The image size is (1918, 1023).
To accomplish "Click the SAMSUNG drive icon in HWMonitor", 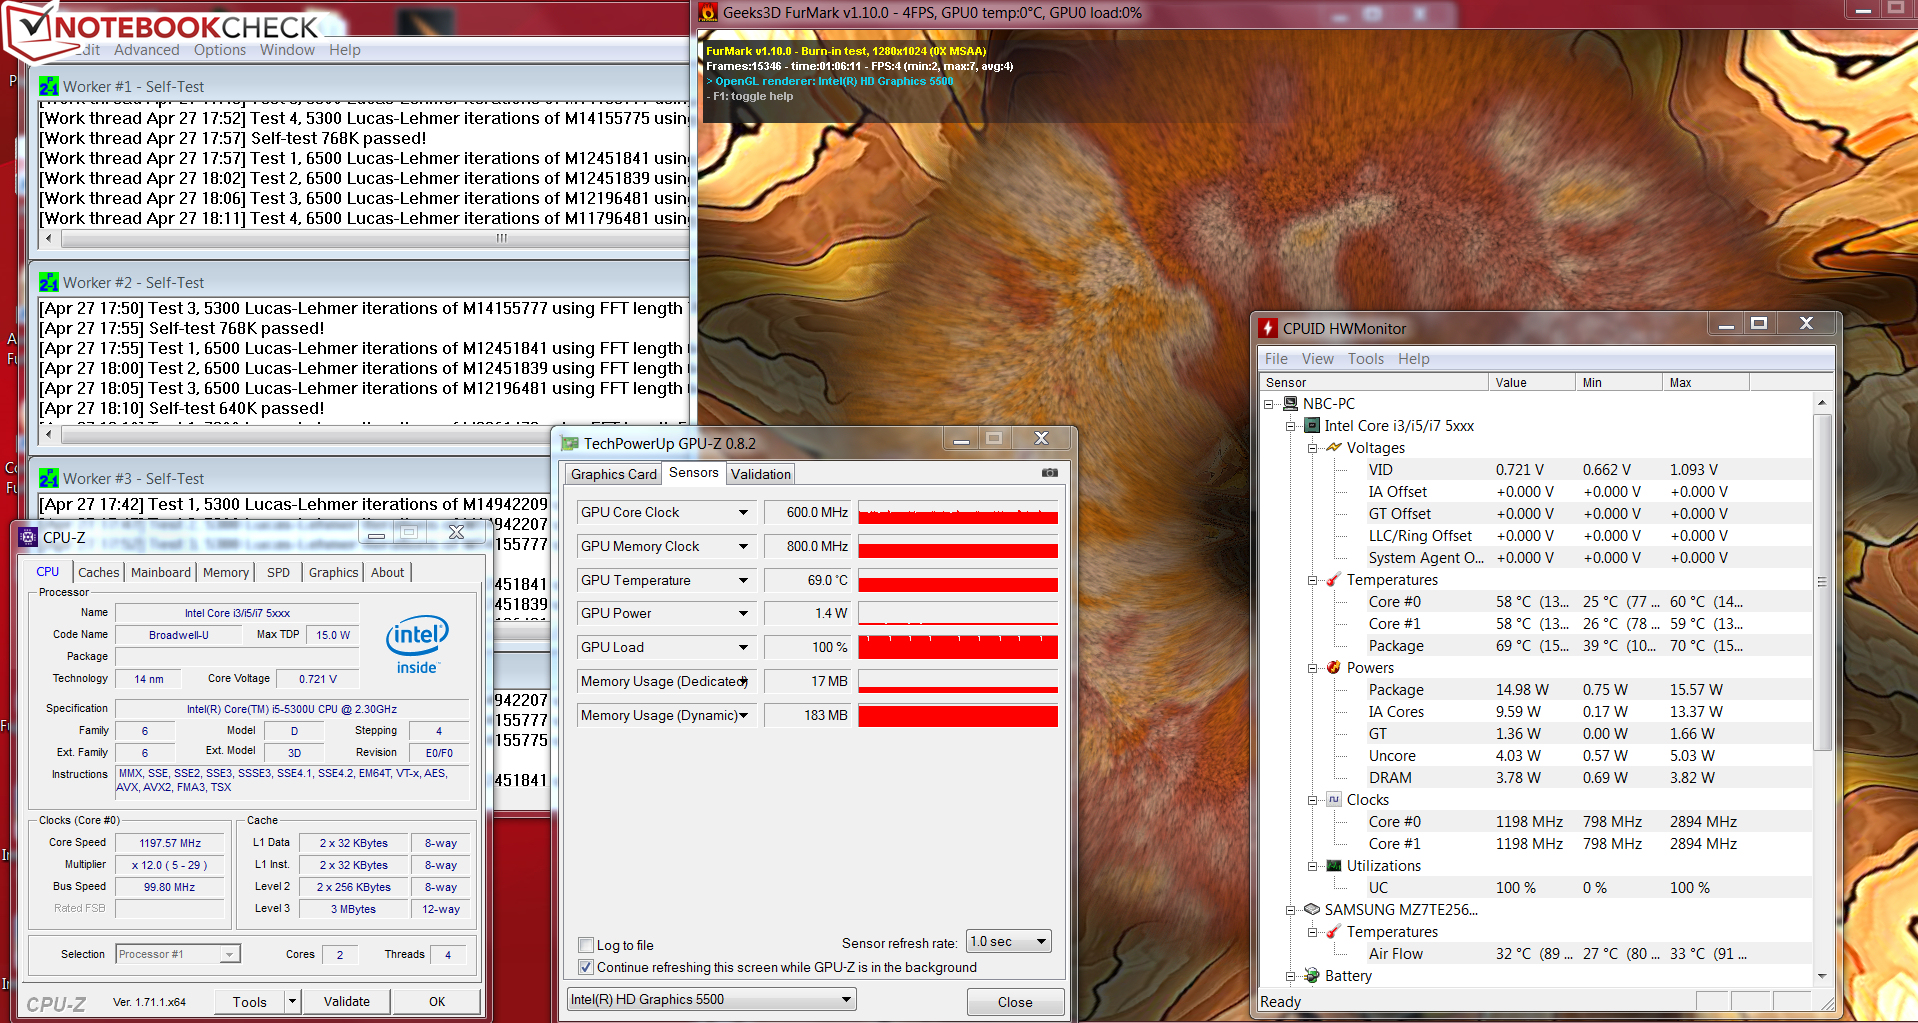I will coord(1313,909).
